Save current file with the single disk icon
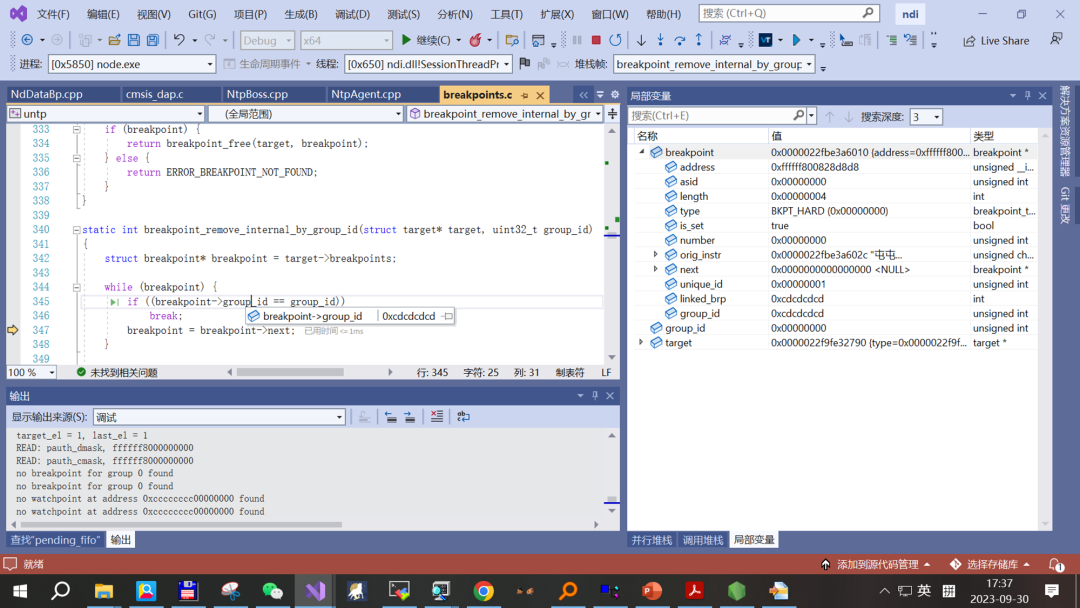 (x=134, y=41)
